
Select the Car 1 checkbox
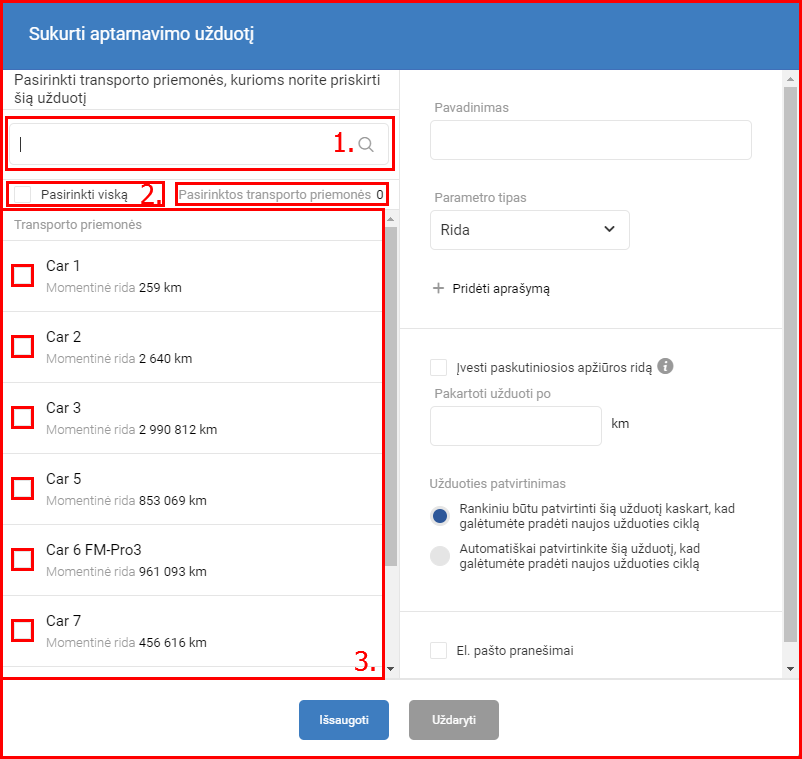pyautogui.click(x=22, y=276)
